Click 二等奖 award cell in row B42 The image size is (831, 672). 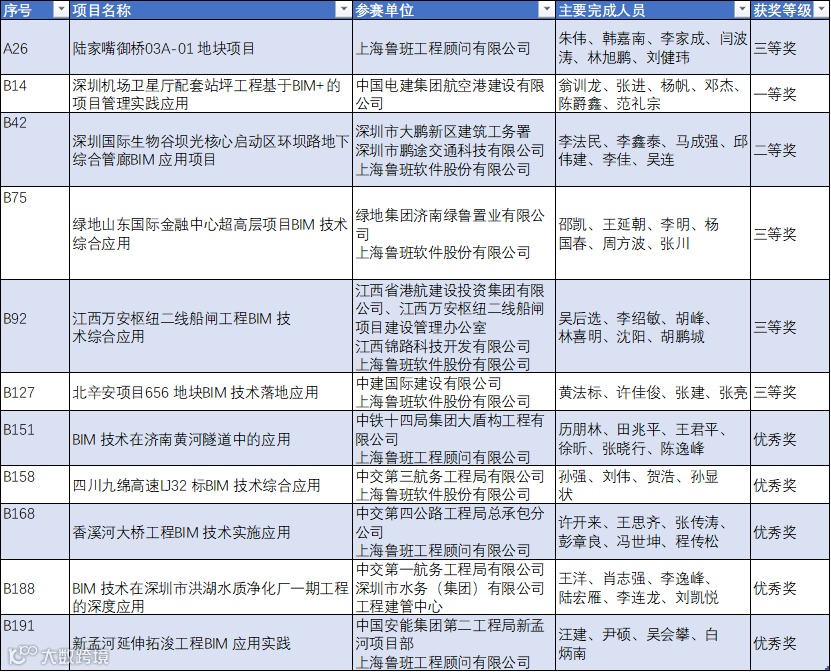point(790,149)
